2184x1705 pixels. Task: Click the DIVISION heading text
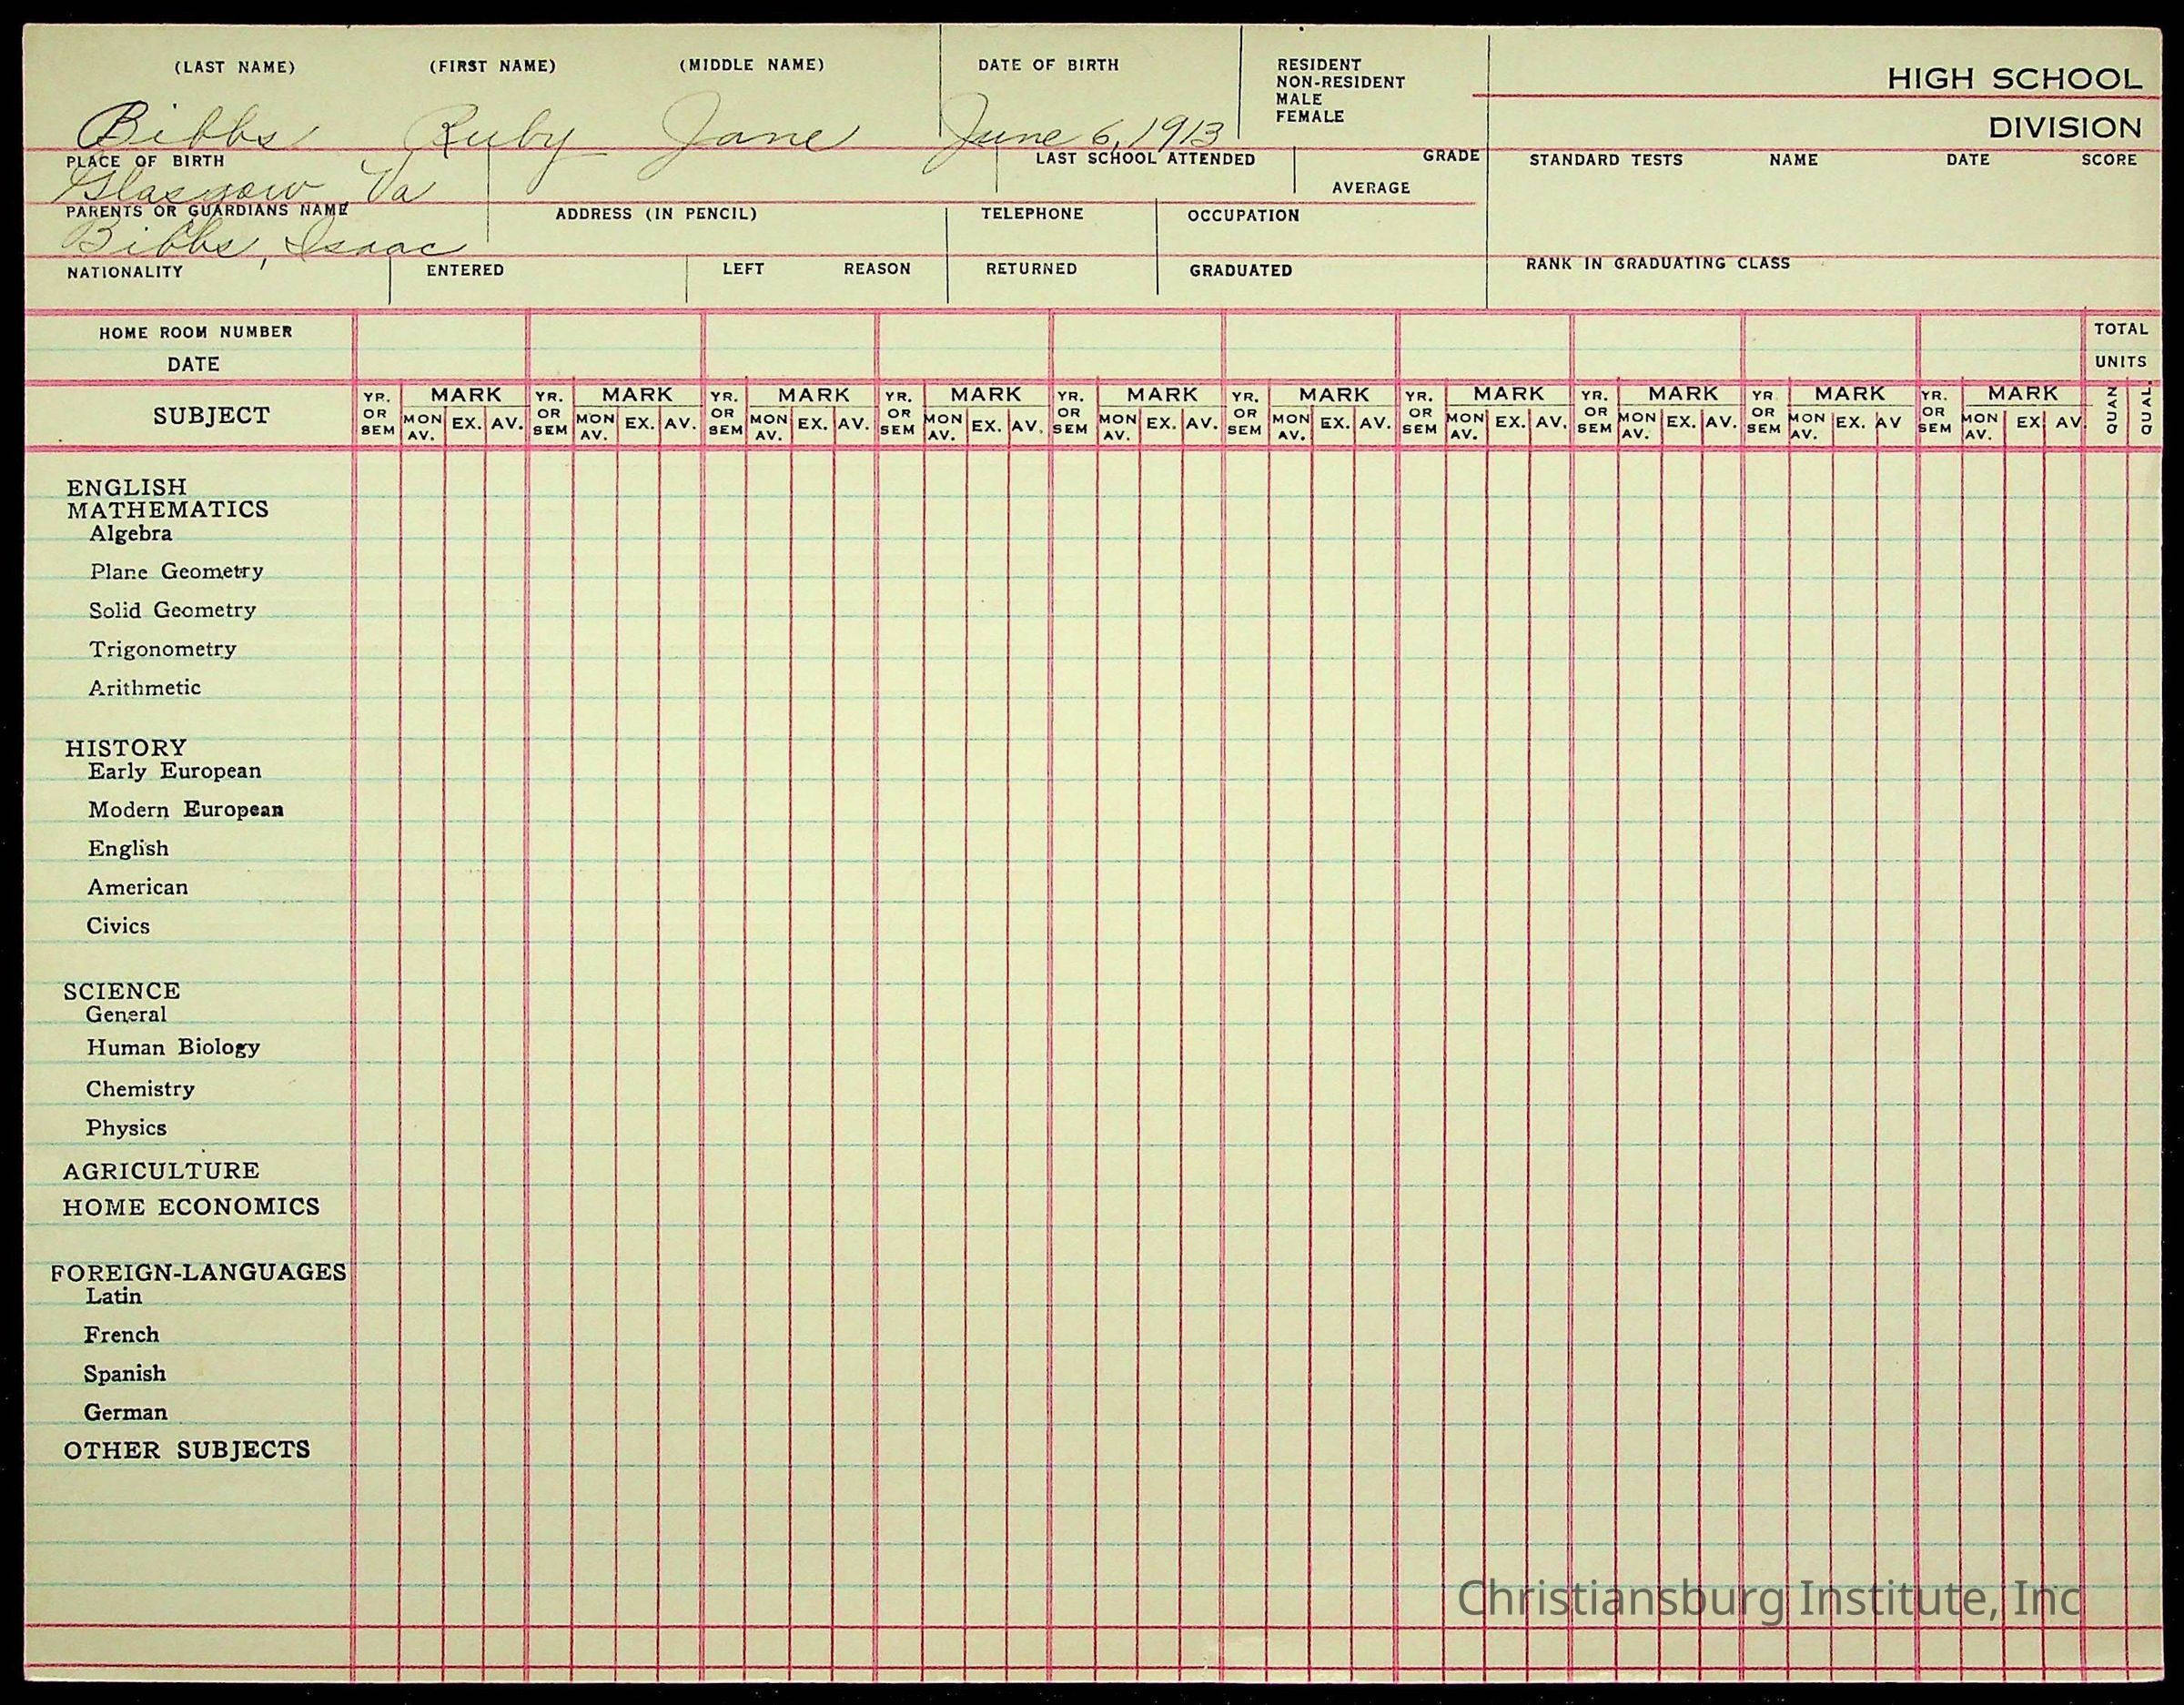(2064, 128)
